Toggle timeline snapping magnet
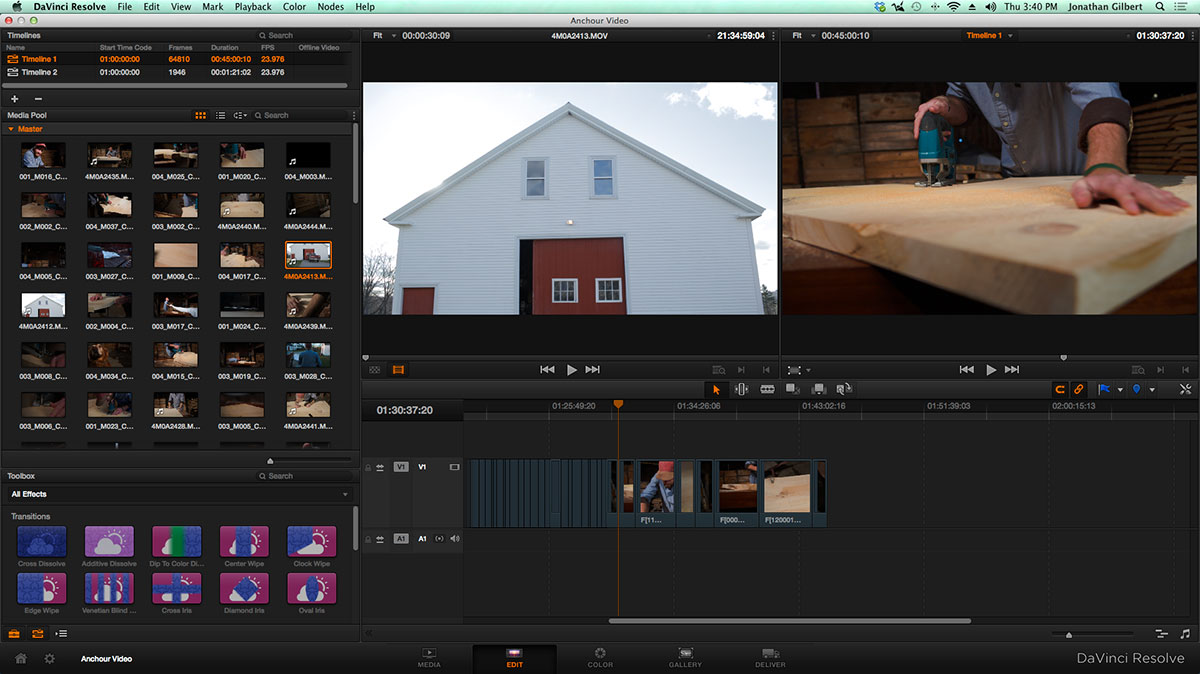This screenshot has height=674, width=1200. (x=1060, y=389)
